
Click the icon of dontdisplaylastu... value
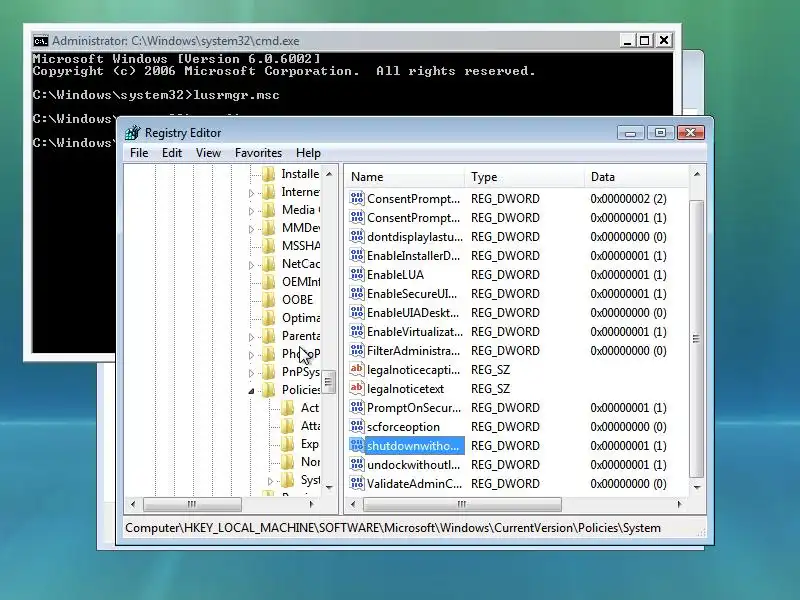pyautogui.click(x=357, y=237)
